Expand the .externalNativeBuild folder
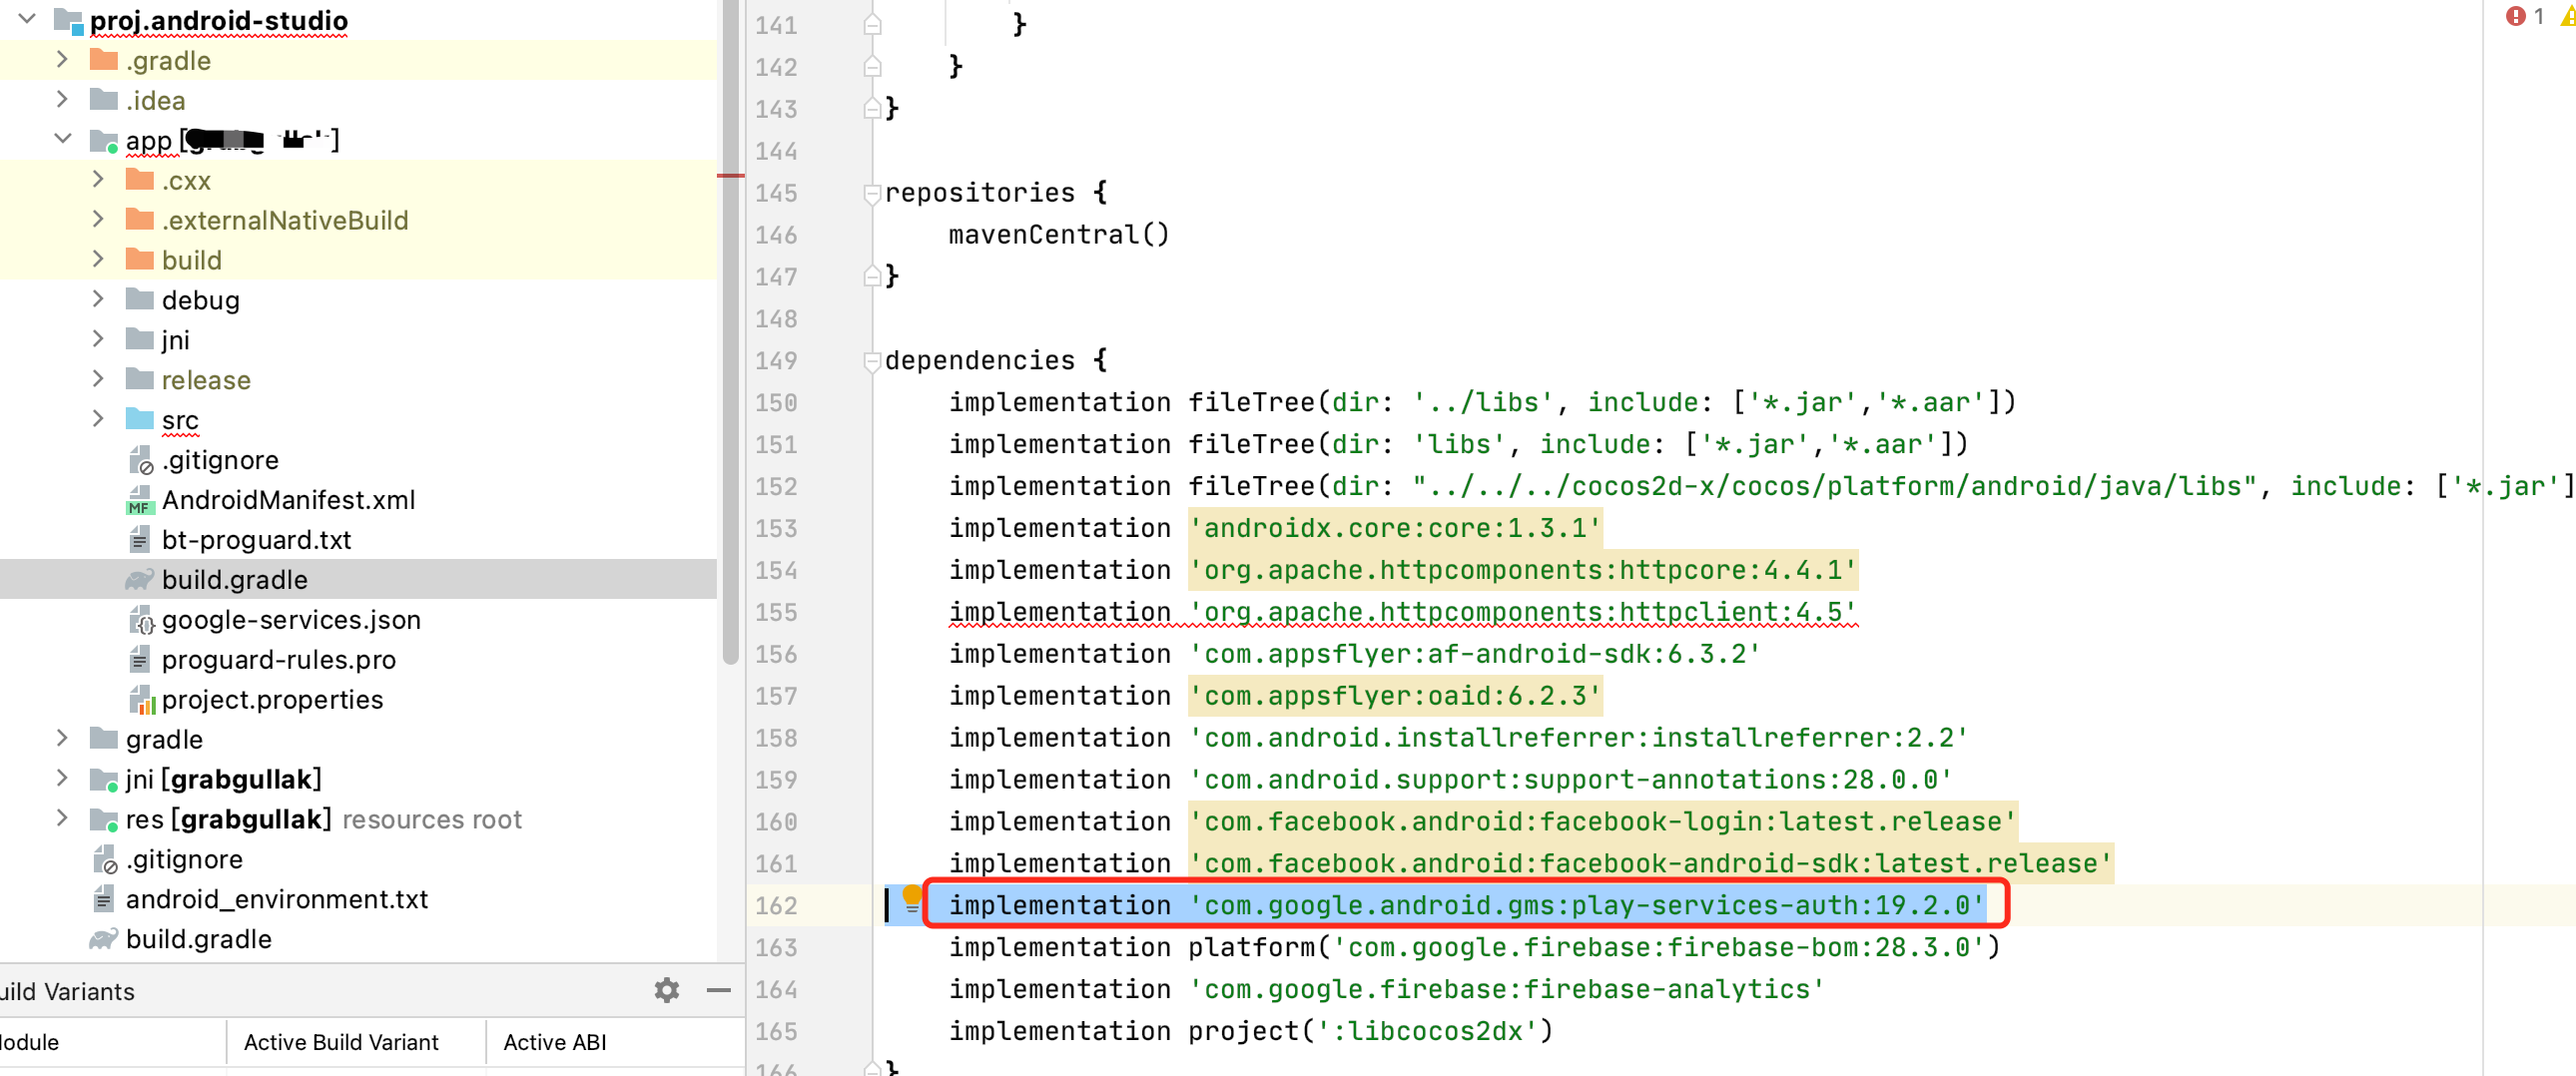The height and width of the screenshot is (1076, 2576). click(98, 219)
